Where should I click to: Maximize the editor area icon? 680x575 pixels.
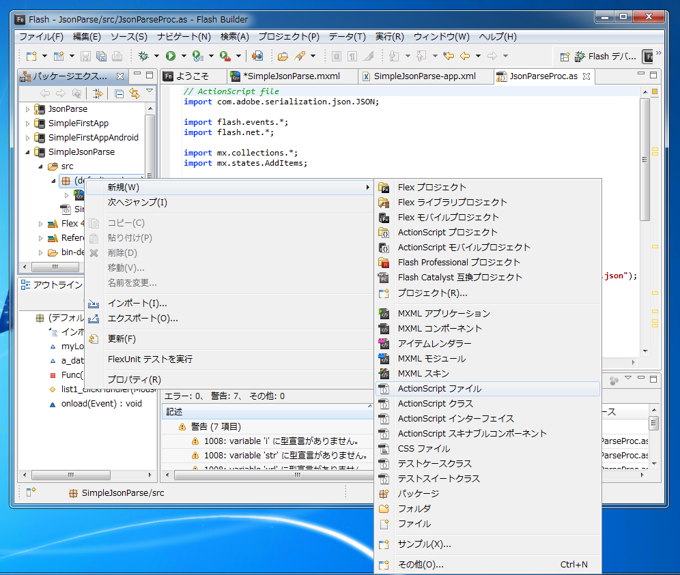(654, 75)
